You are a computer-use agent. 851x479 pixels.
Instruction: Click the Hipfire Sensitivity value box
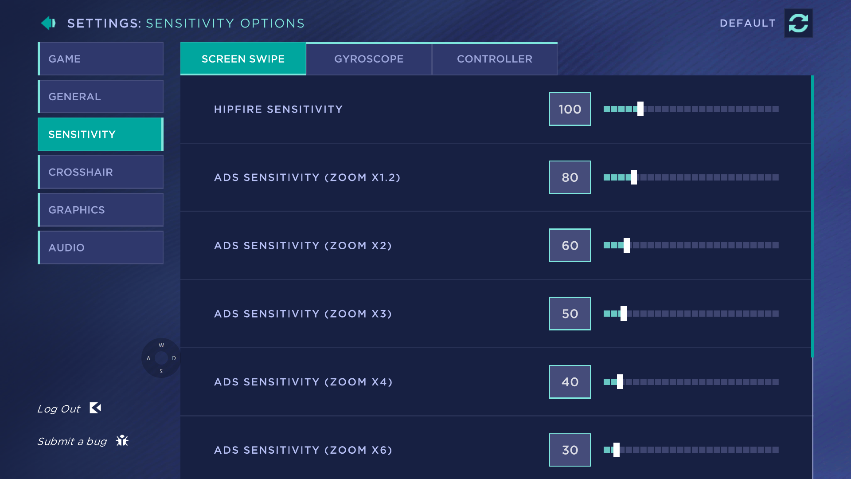(x=570, y=109)
